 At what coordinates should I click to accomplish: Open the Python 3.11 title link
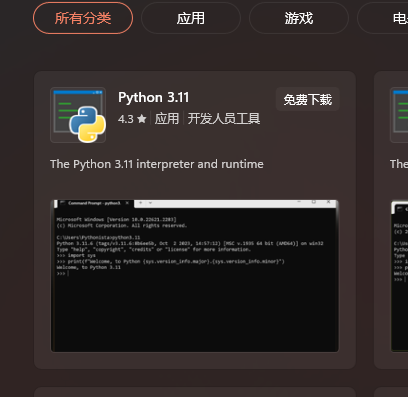[153, 97]
